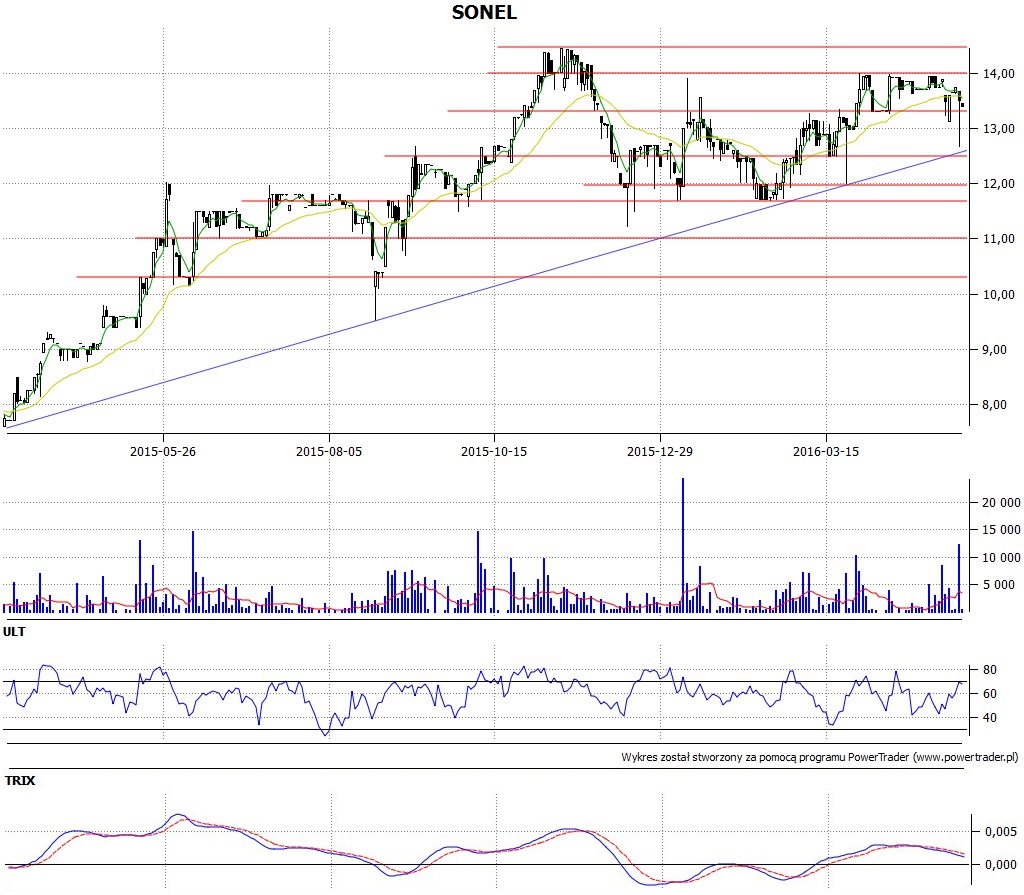Image resolution: width=1024 pixels, height=895 pixels.
Task: Click the TRIX indicator label
Action: (20, 781)
